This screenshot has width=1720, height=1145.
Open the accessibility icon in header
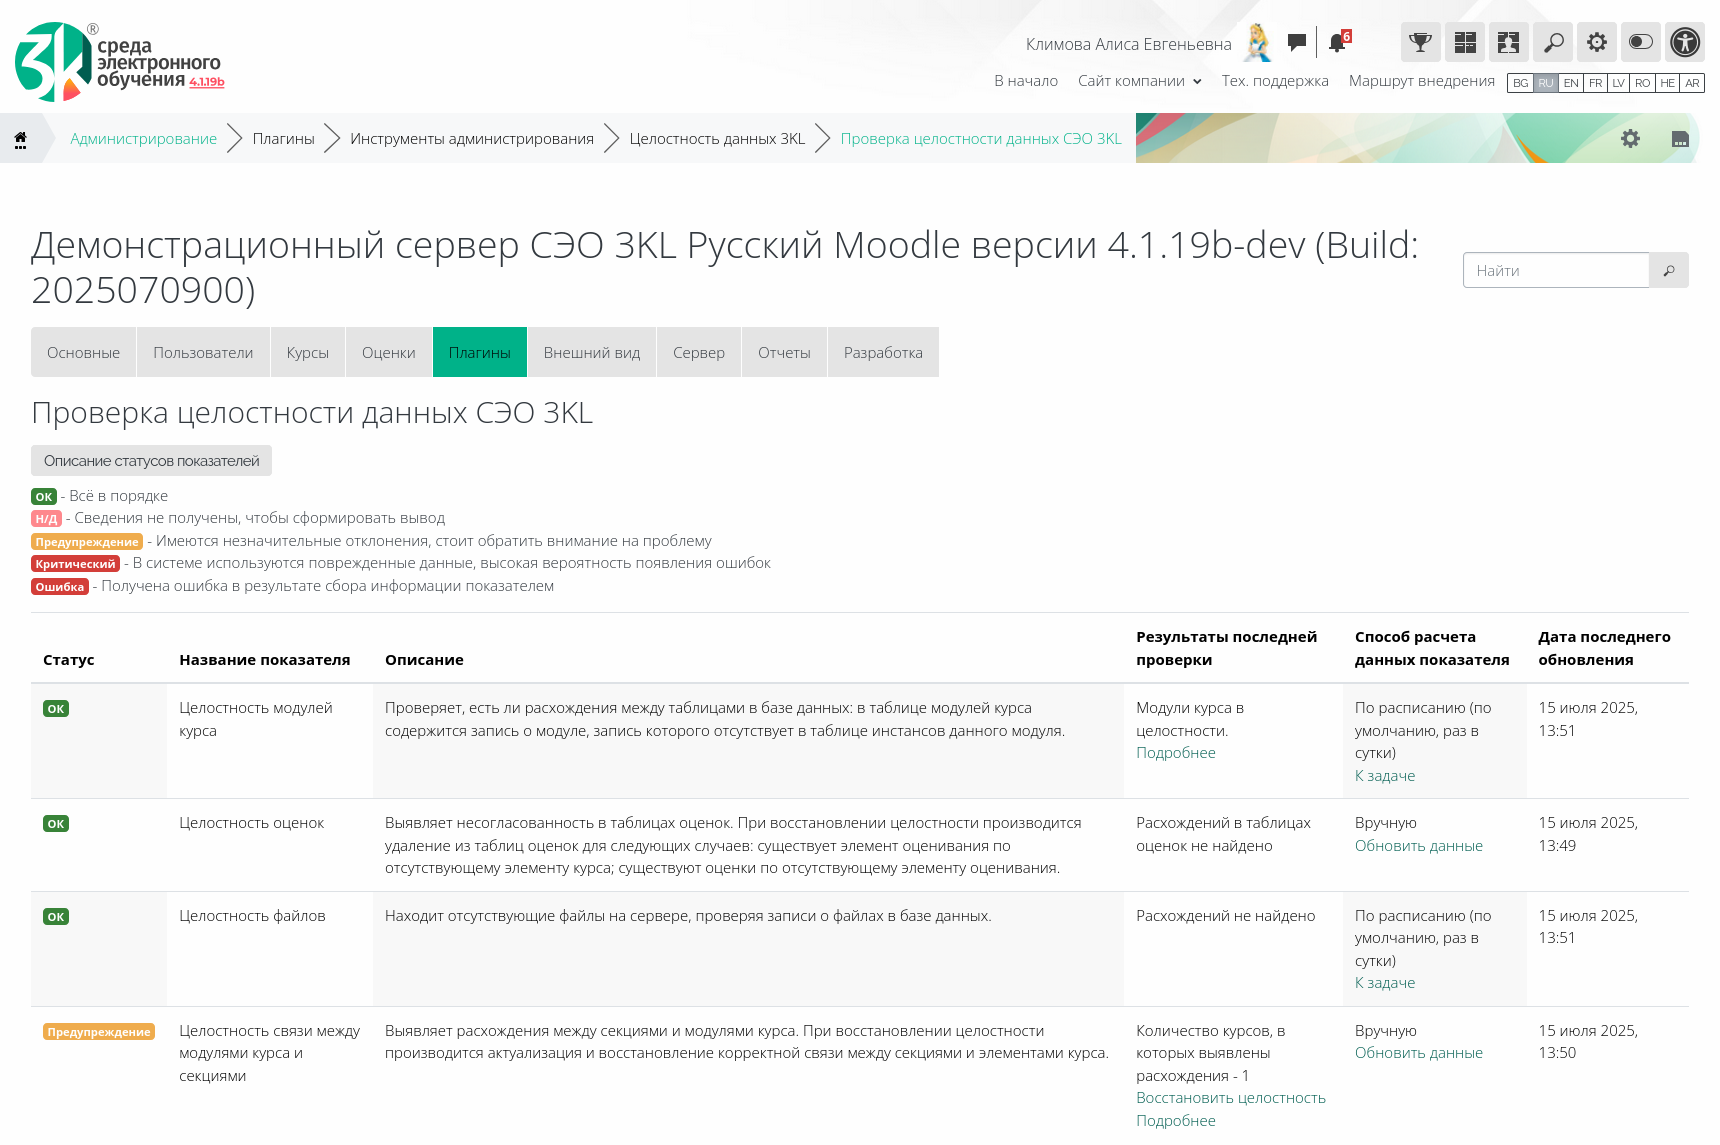point(1685,42)
